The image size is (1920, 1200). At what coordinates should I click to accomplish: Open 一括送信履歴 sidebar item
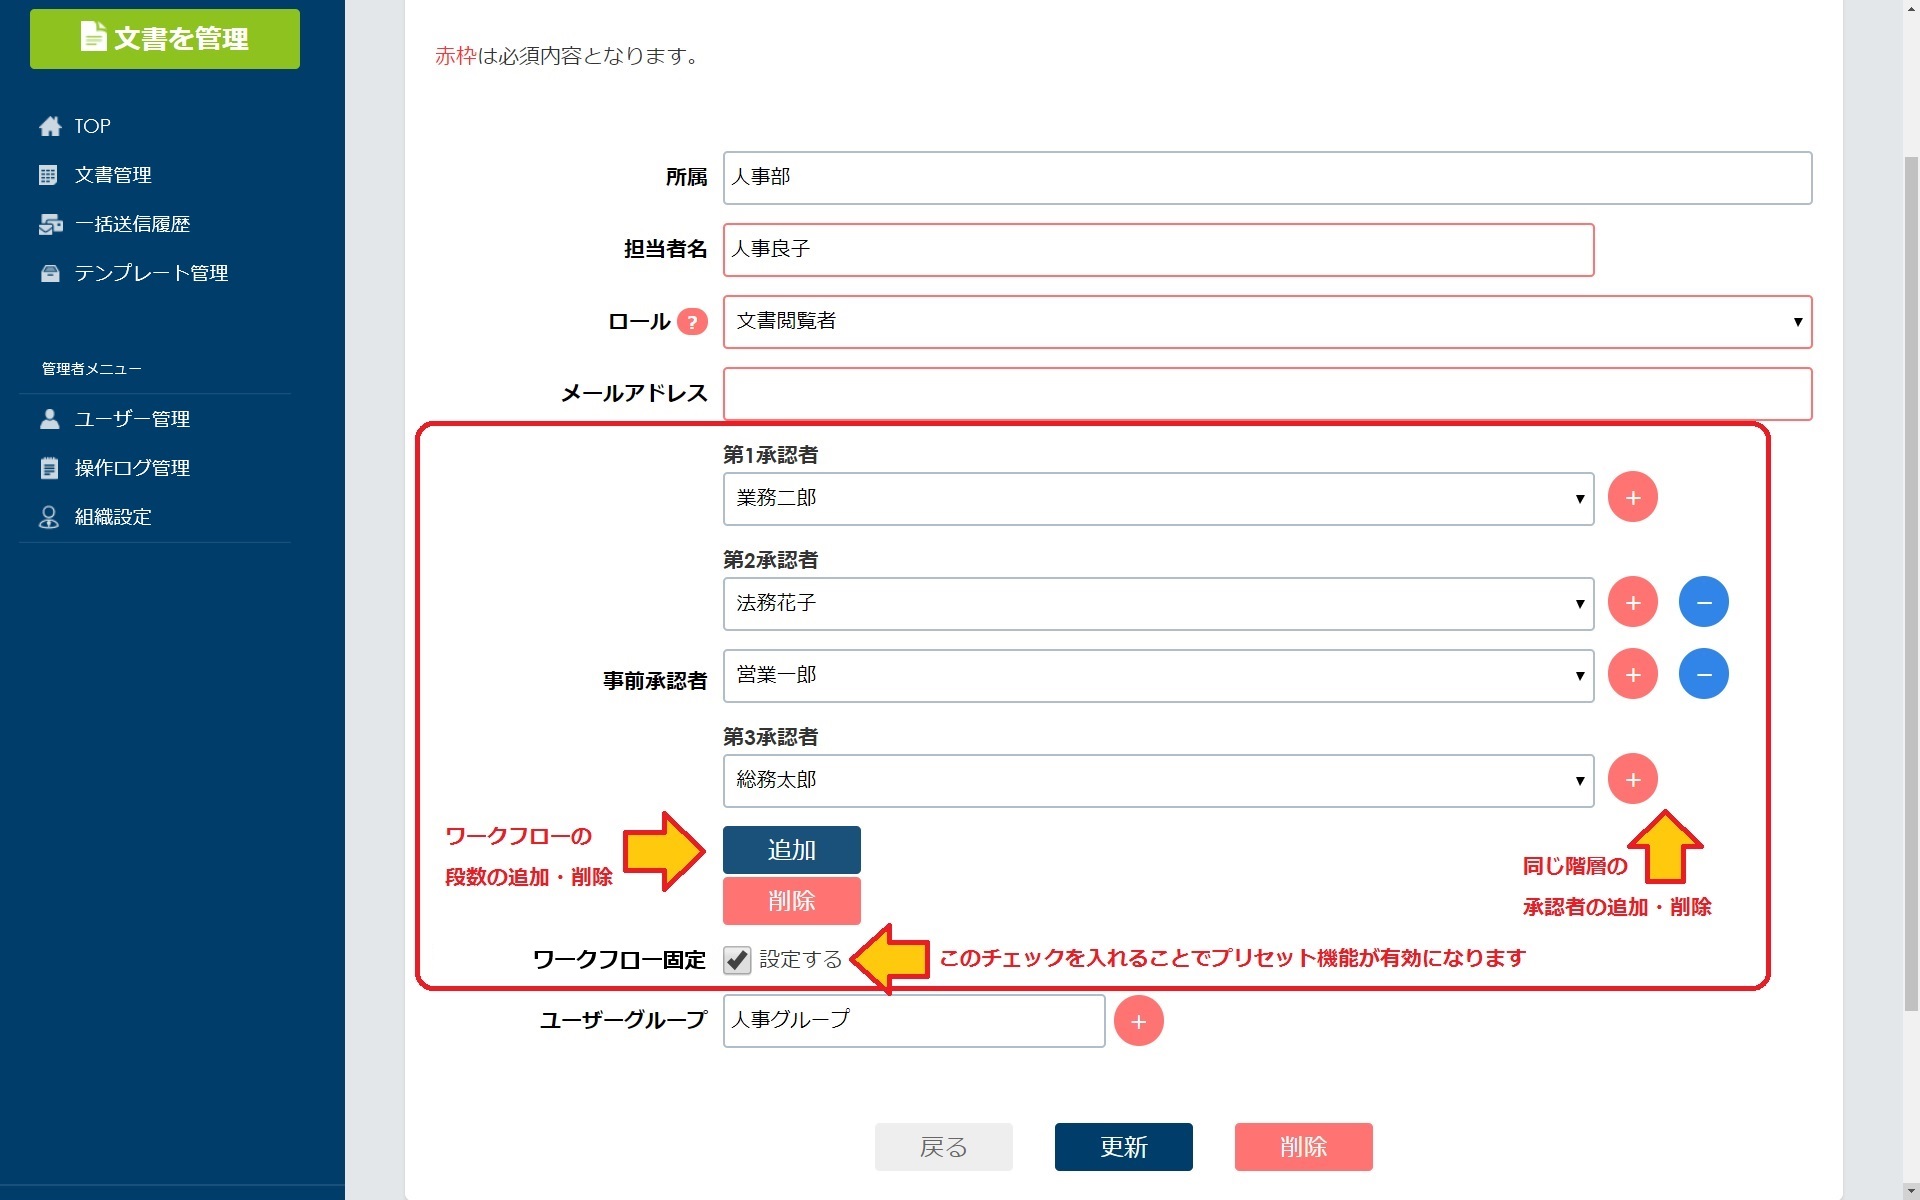[x=132, y=224]
